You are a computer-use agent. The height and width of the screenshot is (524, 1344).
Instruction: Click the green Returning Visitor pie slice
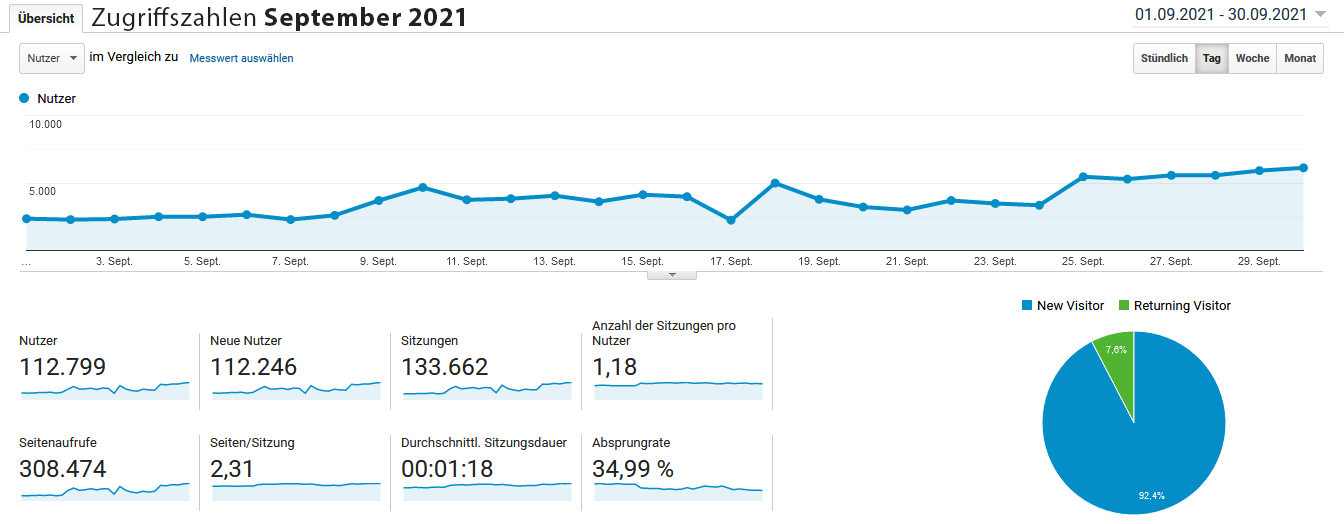[1116, 359]
